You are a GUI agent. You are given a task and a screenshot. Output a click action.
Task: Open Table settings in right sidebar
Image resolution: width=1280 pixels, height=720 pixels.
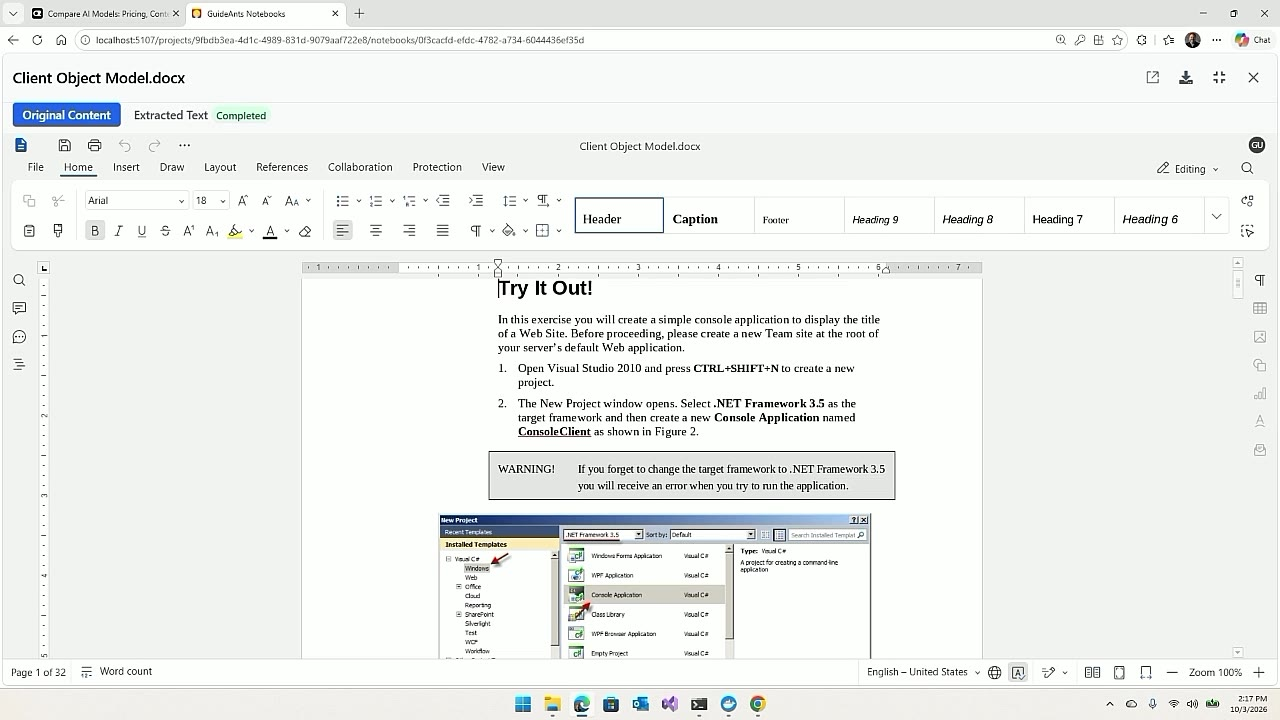point(1260,308)
